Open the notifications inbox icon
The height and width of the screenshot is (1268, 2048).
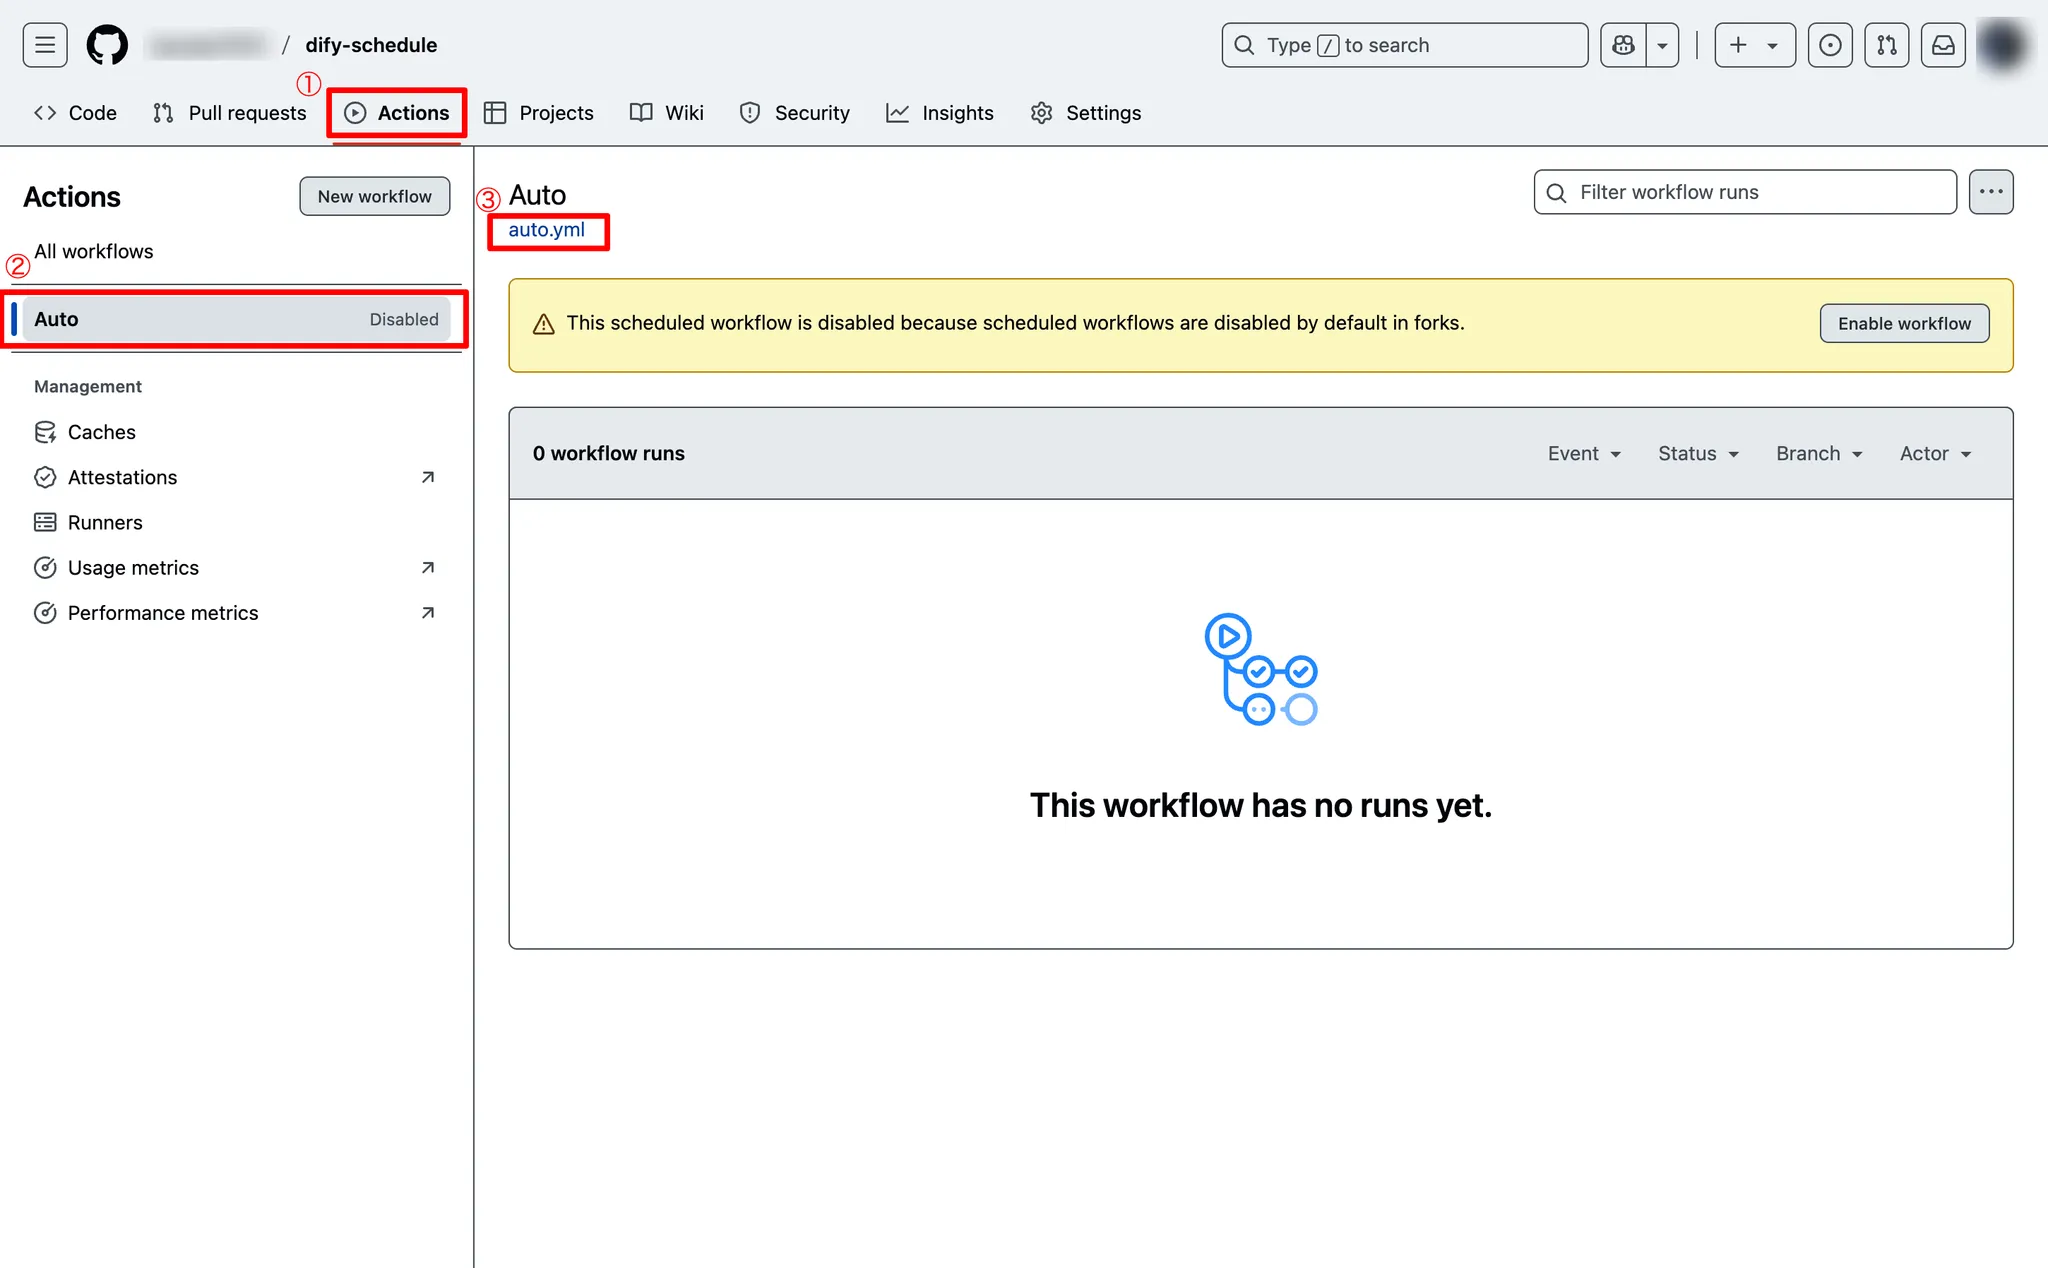(x=1942, y=45)
